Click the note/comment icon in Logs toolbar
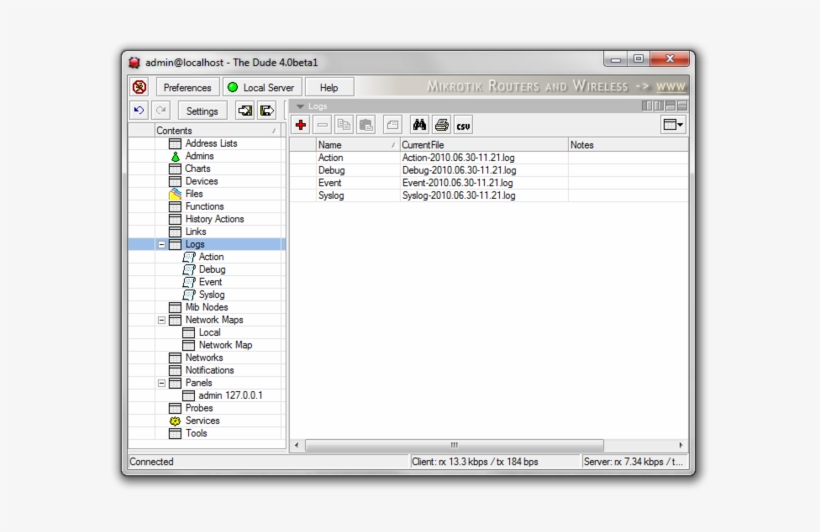Viewport: 820px width, 532px height. 392,125
